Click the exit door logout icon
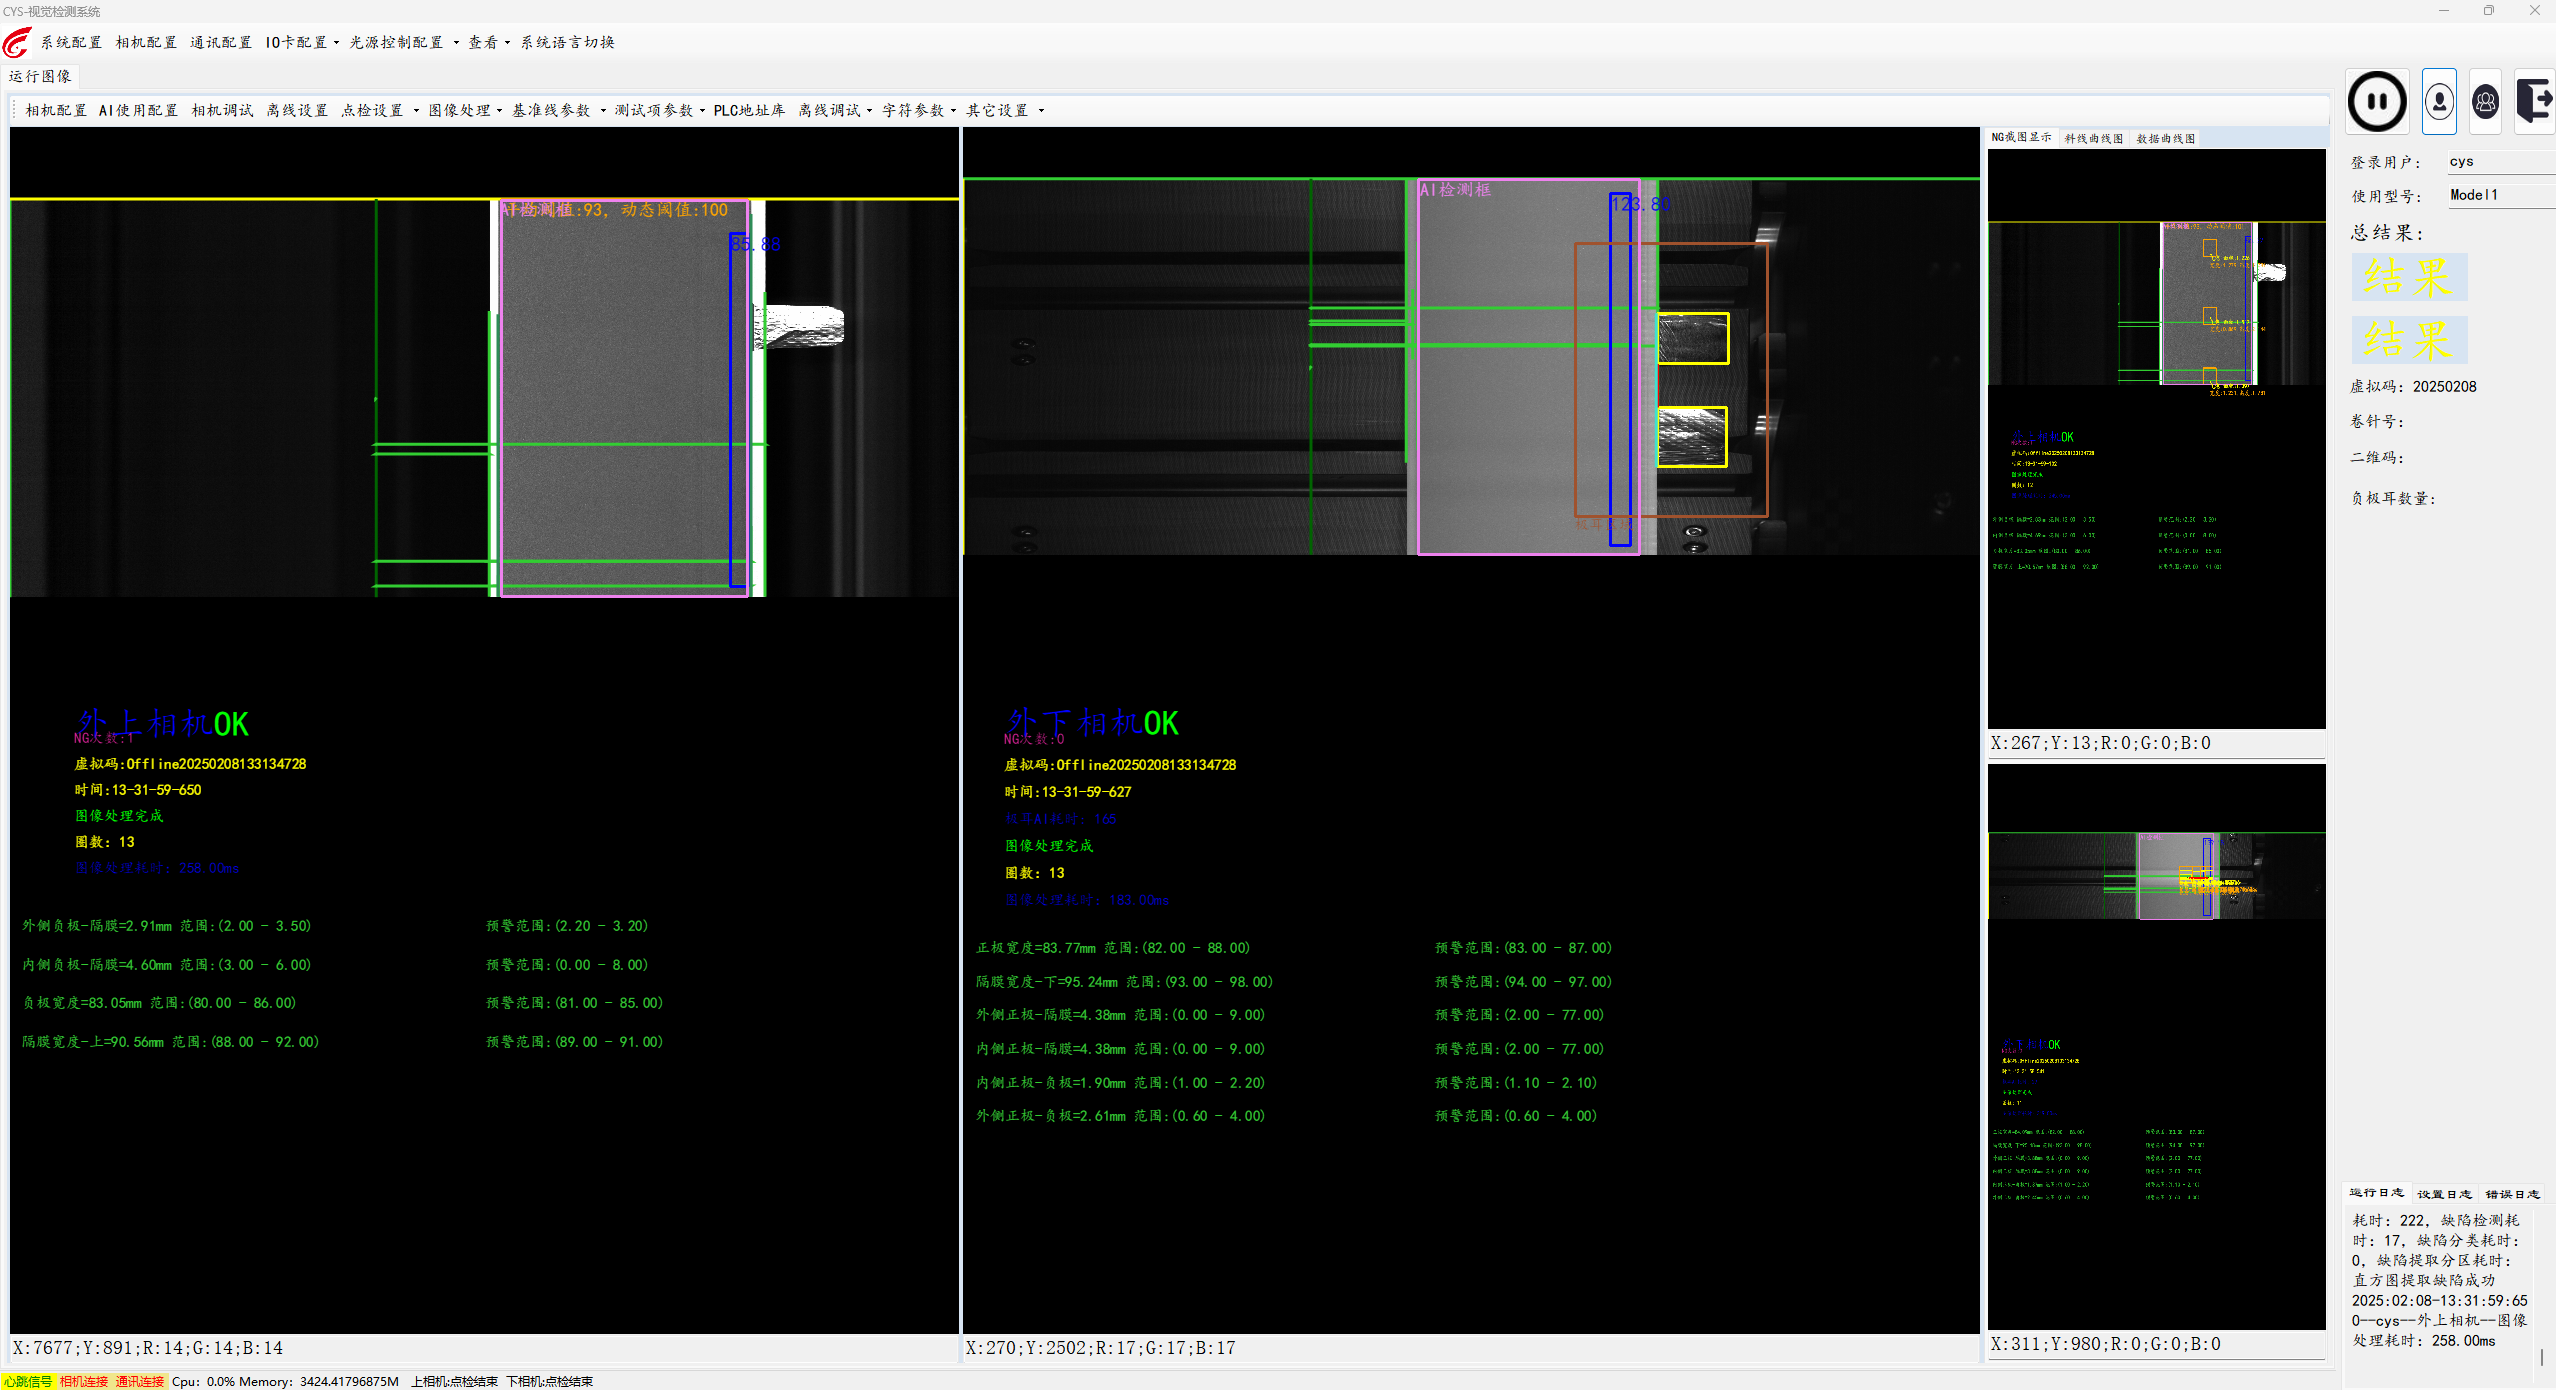The image size is (2556, 1390). (2534, 101)
